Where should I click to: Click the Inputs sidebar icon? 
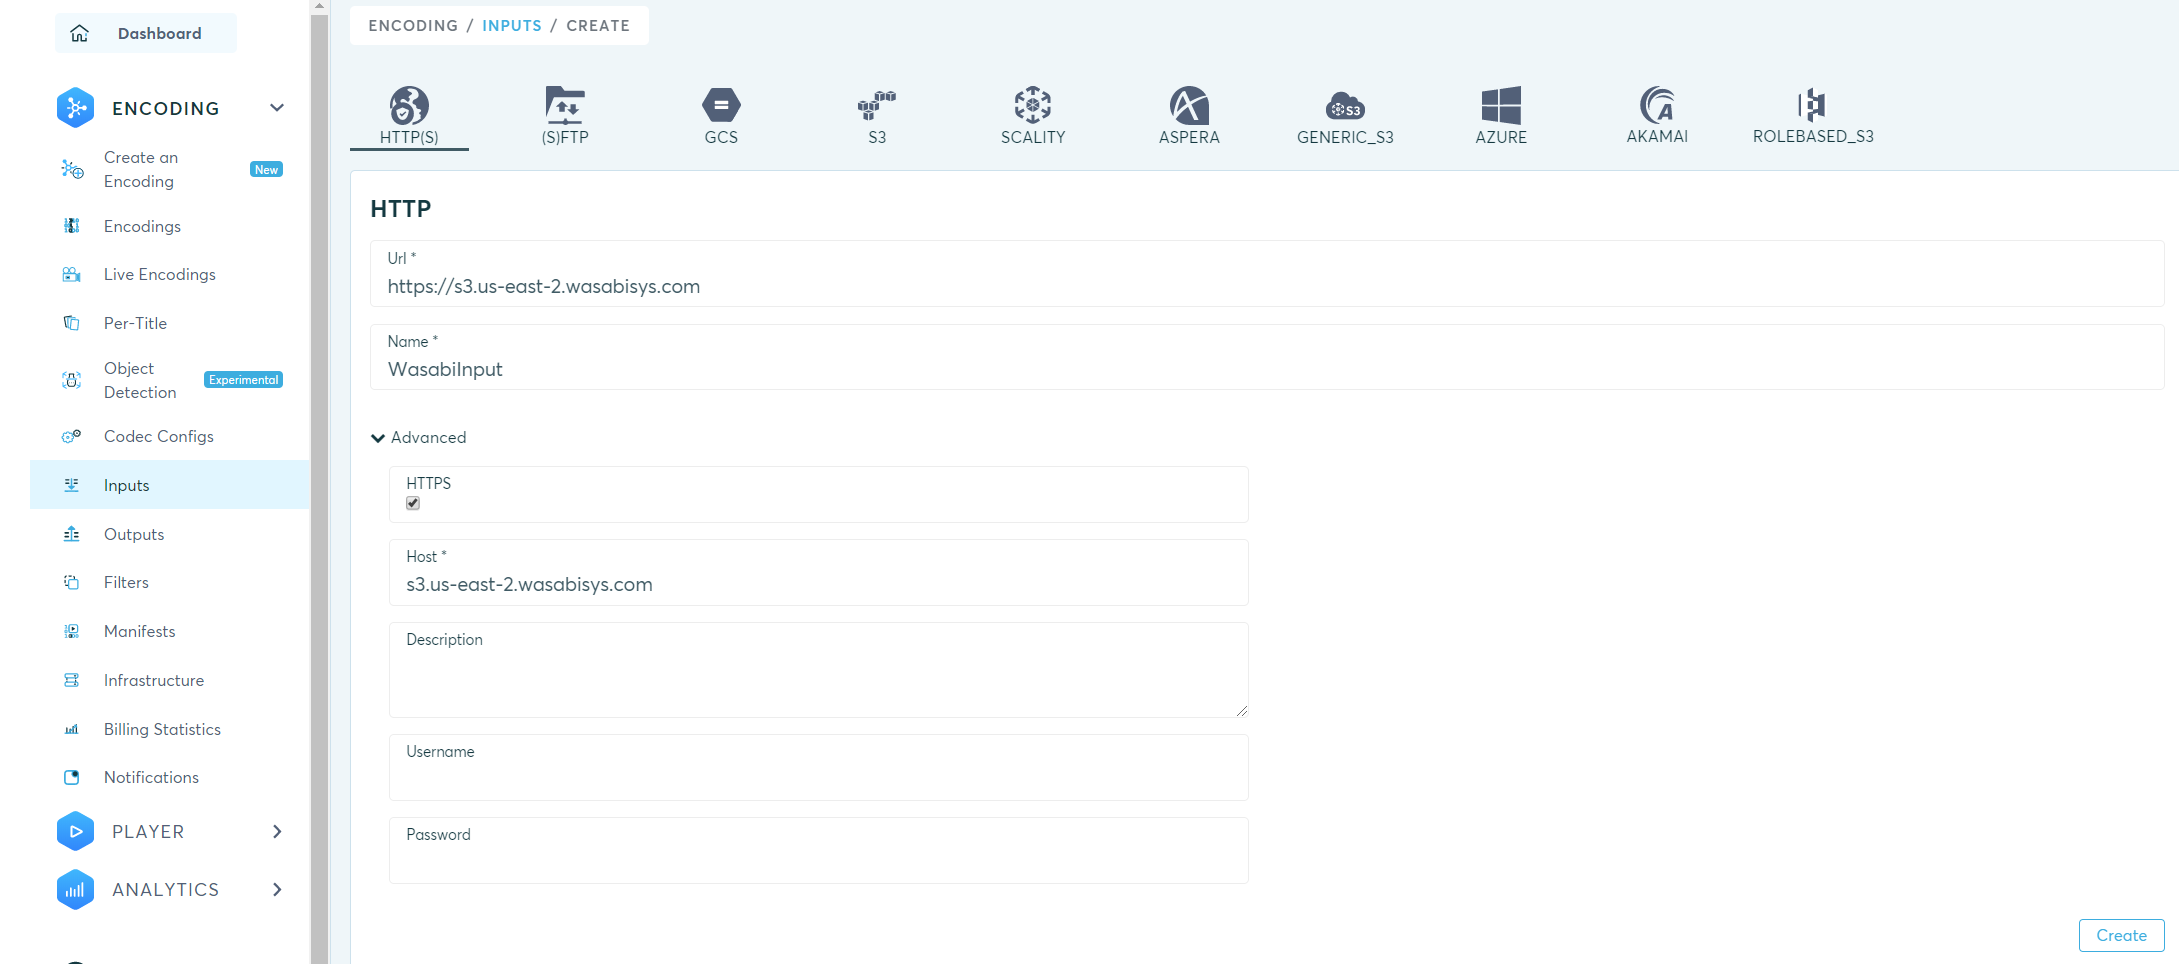(72, 485)
